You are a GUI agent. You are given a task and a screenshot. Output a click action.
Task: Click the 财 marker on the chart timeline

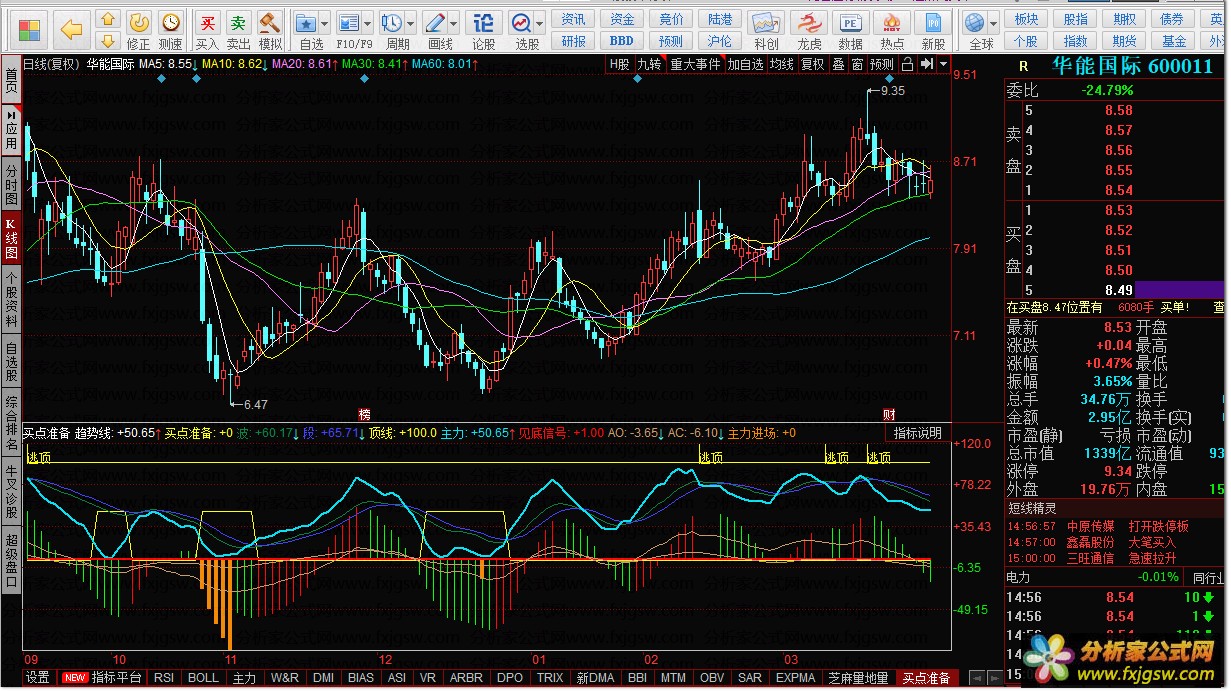pos(888,414)
